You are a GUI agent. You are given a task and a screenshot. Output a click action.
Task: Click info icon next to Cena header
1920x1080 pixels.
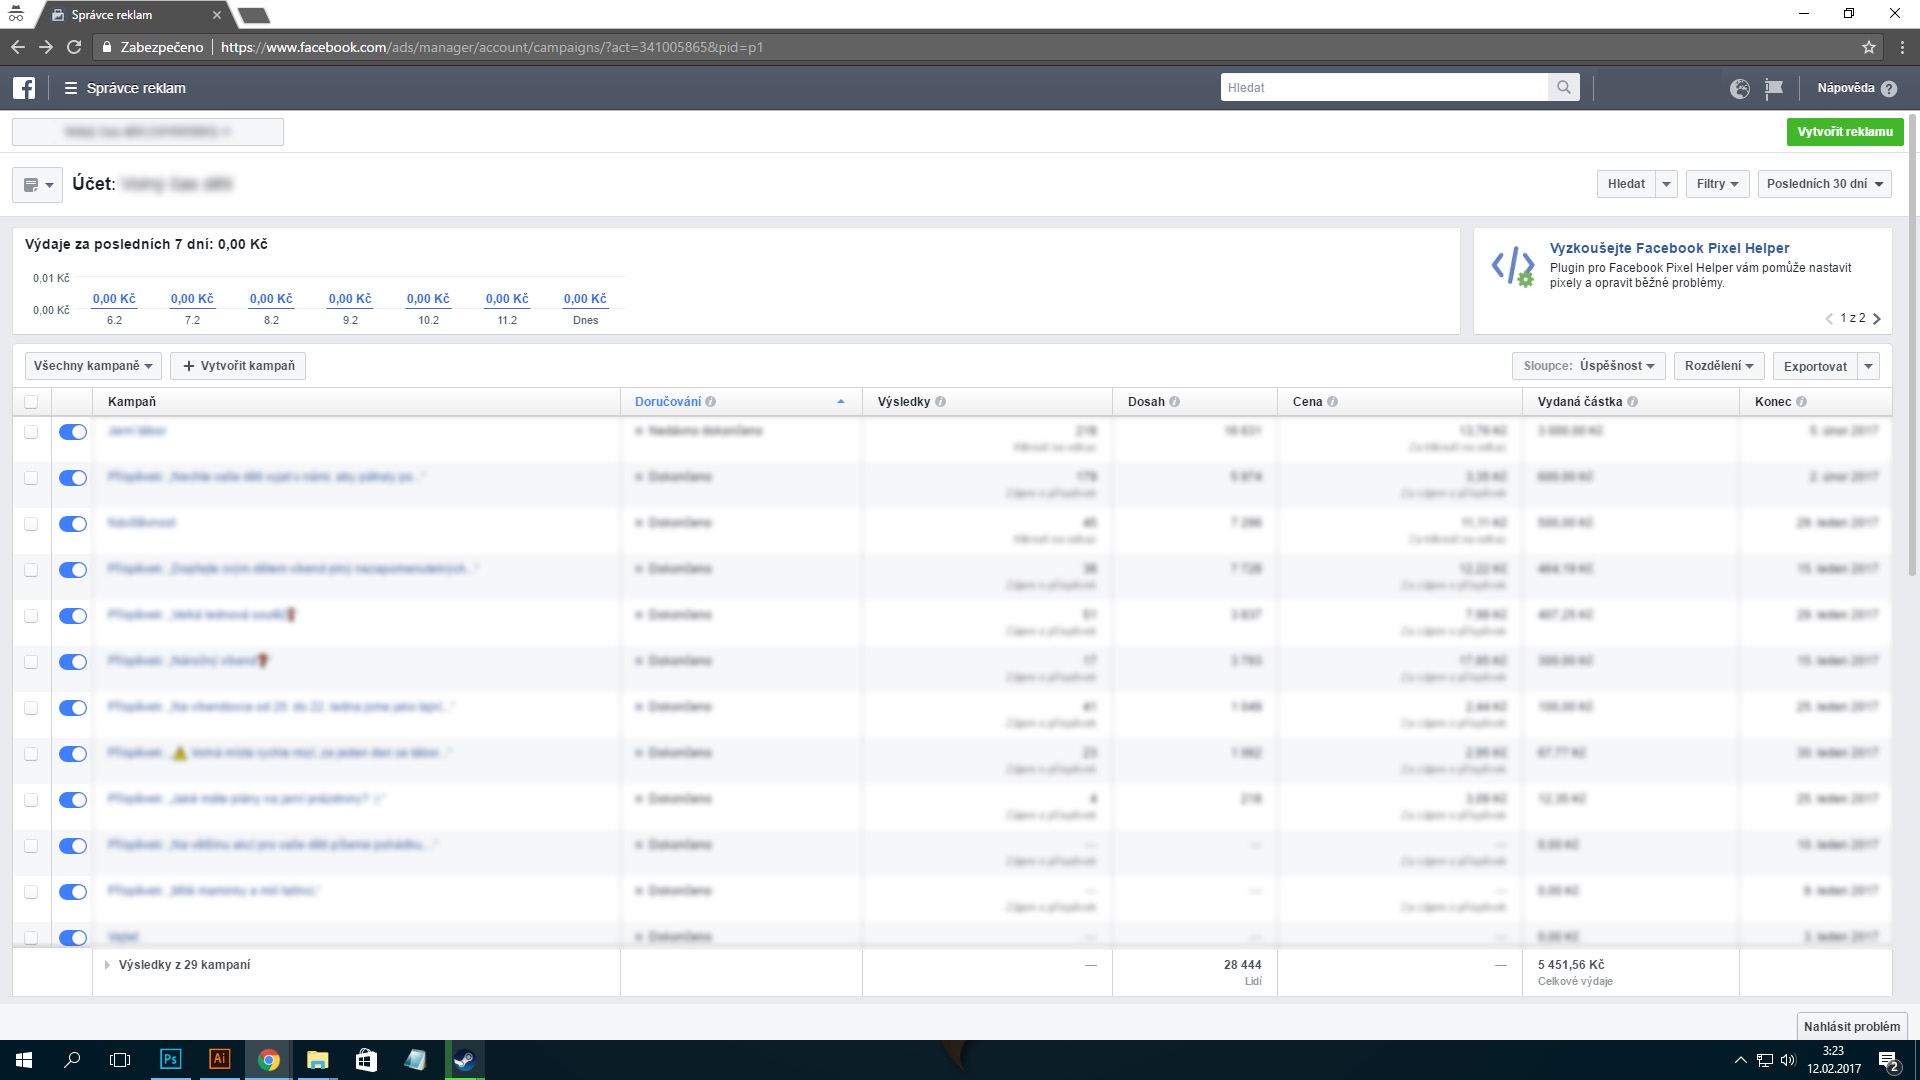click(x=1333, y=402)
